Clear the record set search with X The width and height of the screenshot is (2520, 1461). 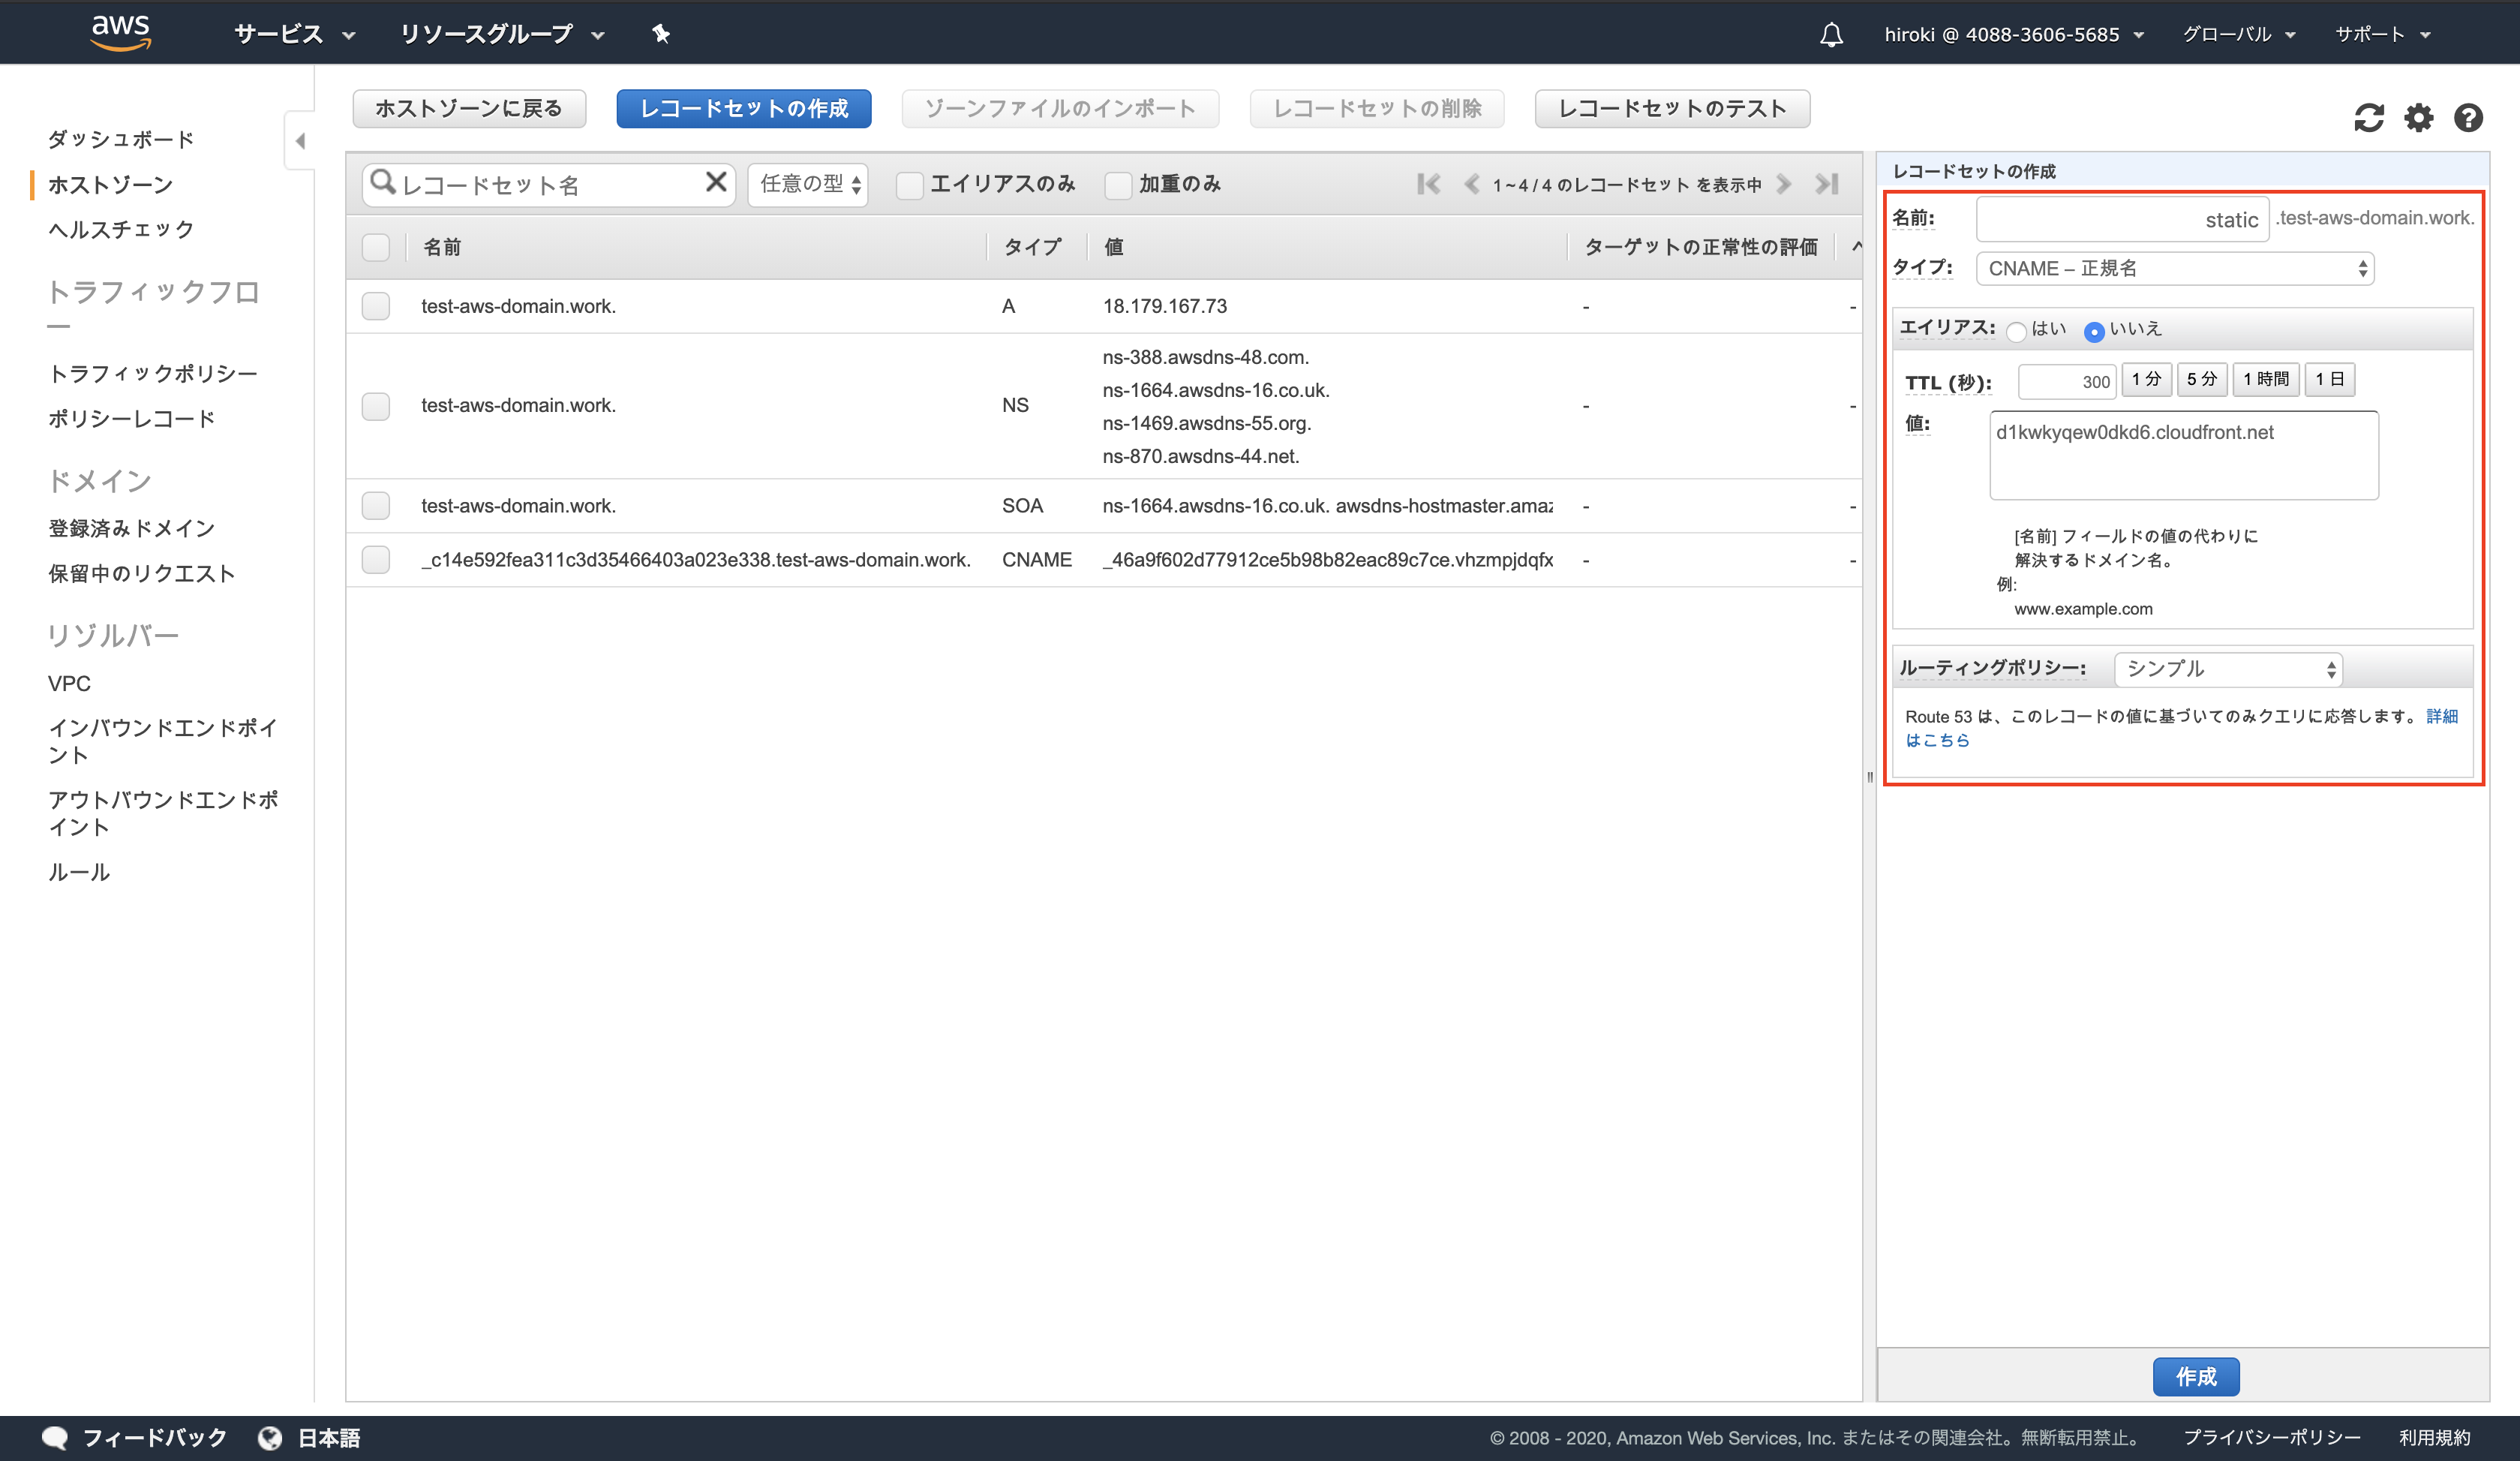(716, 183)
